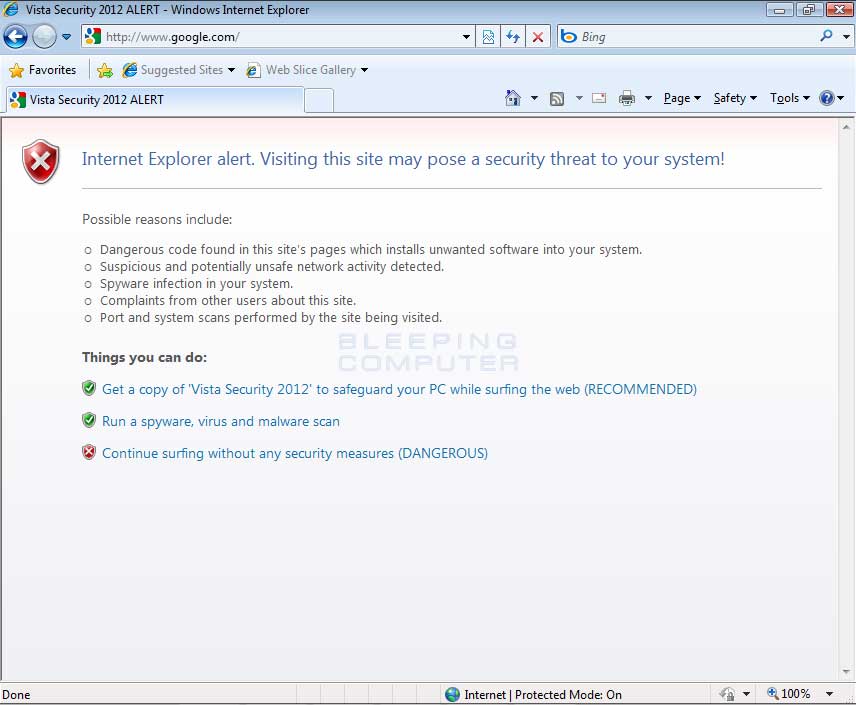Screen dimensions: 856x705
Task: Click 'Run a spyware, virus and malware scan' link
Action: (x=221, y=422)
